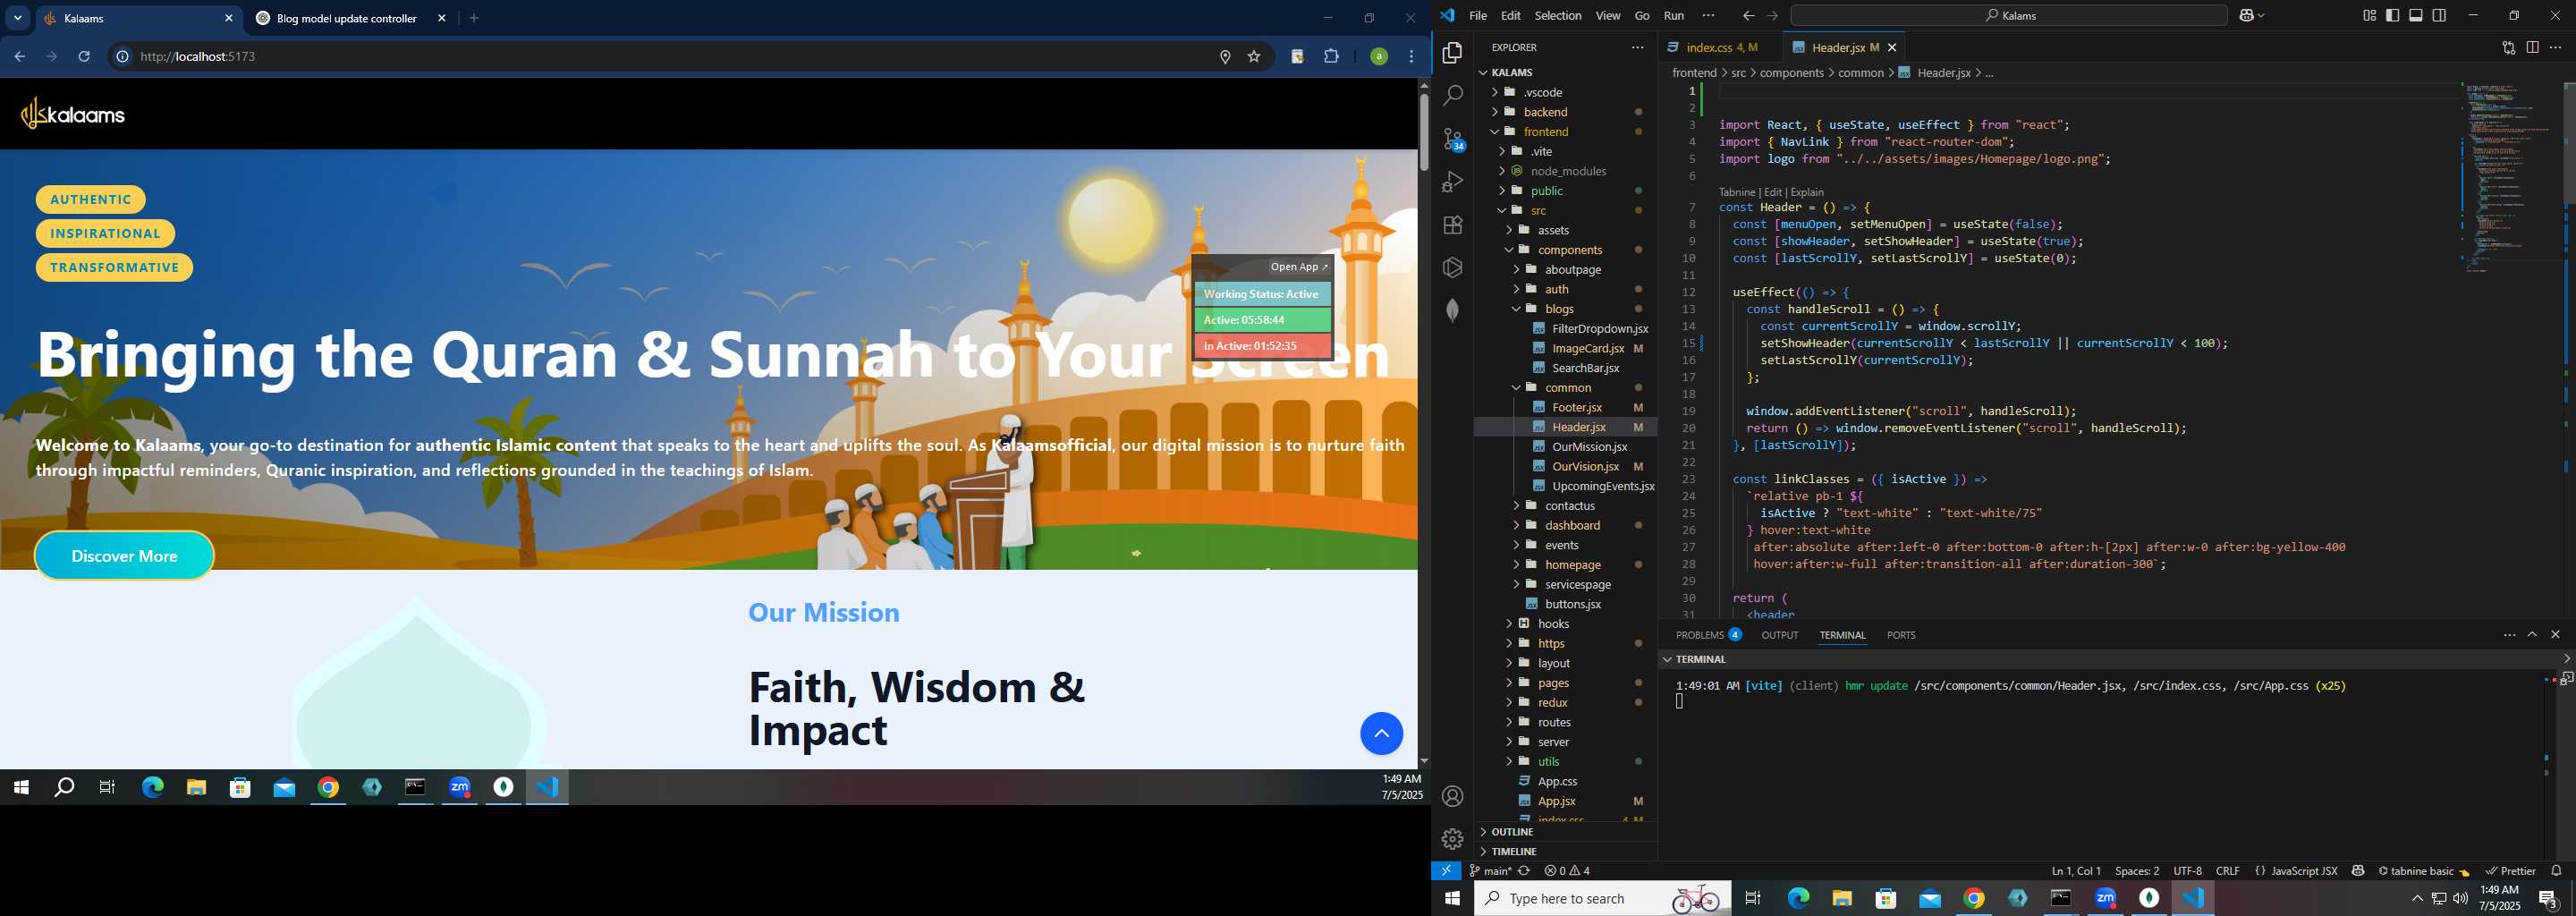This screenshot has width=2576, height=916.
Task: Go back using the VS Code navigation arrow
Action: [x=1747, y=15]
